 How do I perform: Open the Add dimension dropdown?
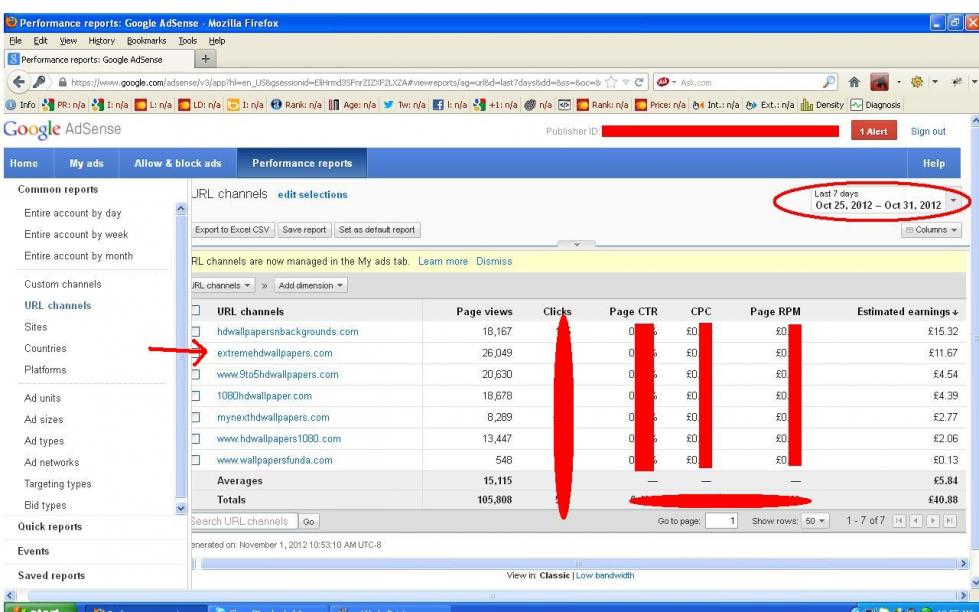click(310, 285)
